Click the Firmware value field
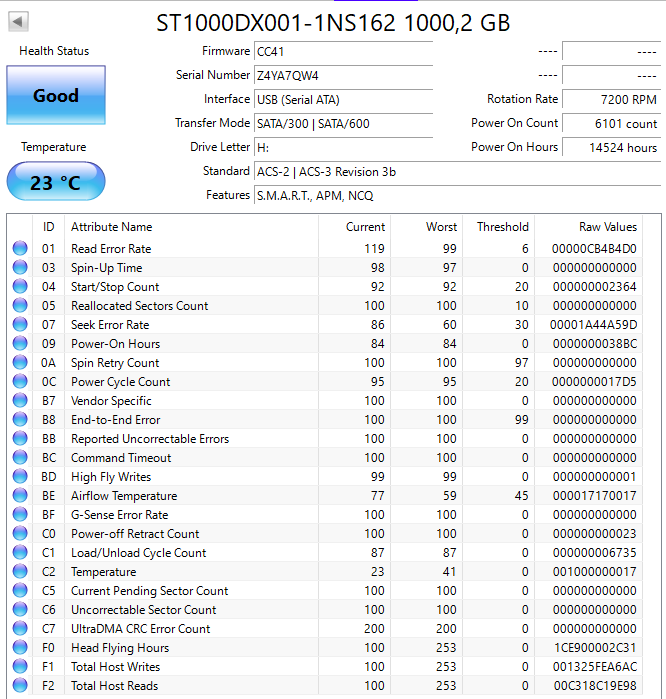The height and width of the screenshot is (699, 666). click(343, 51)
